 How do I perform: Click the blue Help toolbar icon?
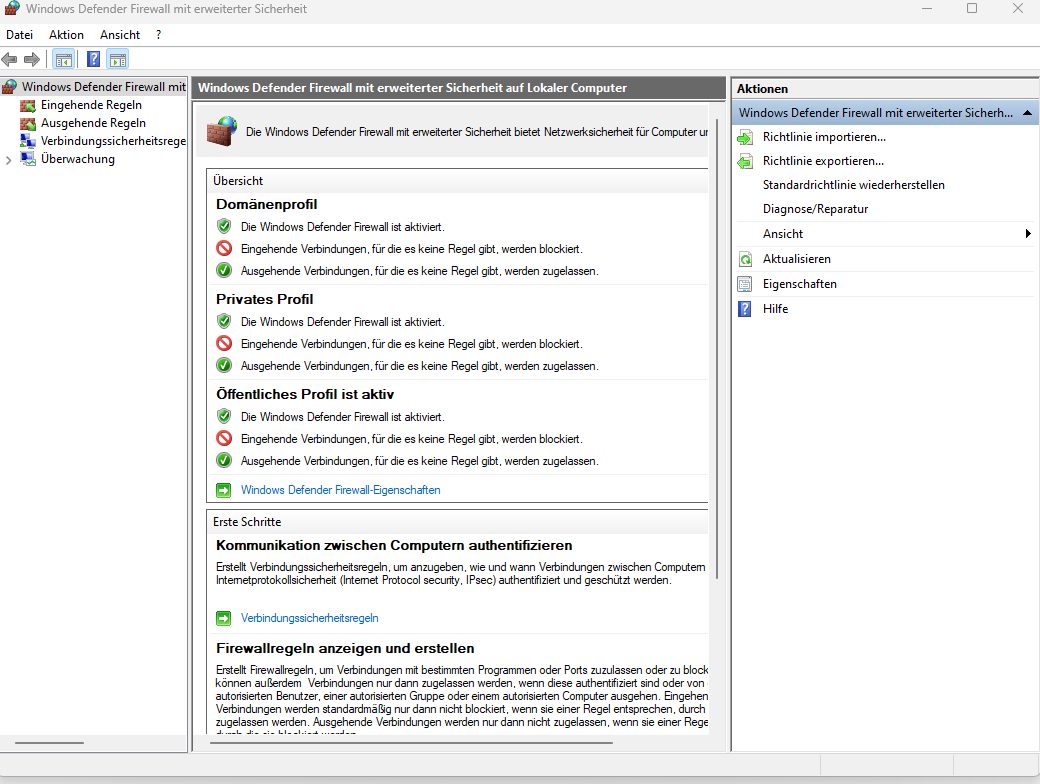click(x=93, y=60)
